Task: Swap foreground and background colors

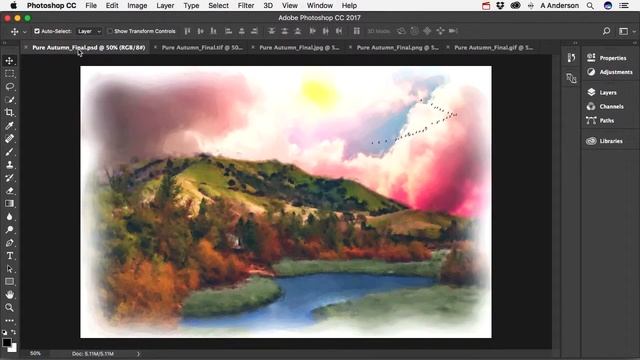Action: [x=13, y=332]
